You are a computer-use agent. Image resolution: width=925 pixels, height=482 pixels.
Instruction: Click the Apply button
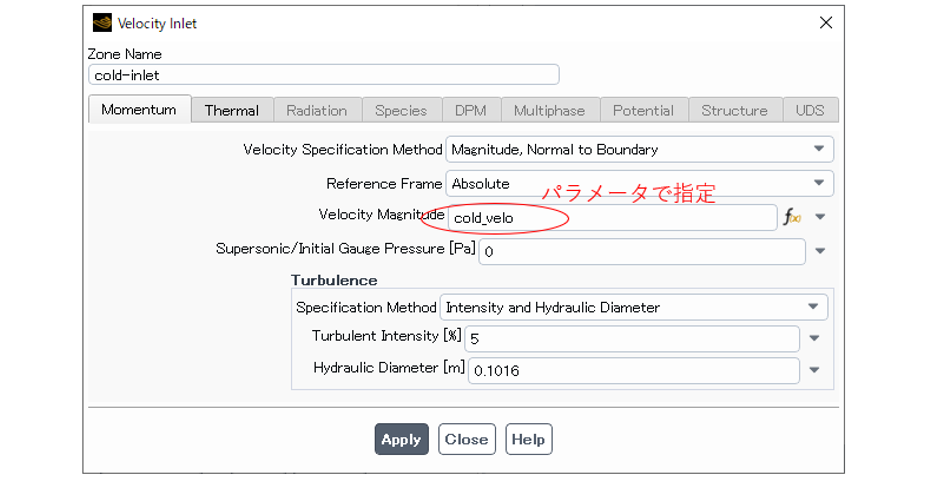tap(401, 439)
